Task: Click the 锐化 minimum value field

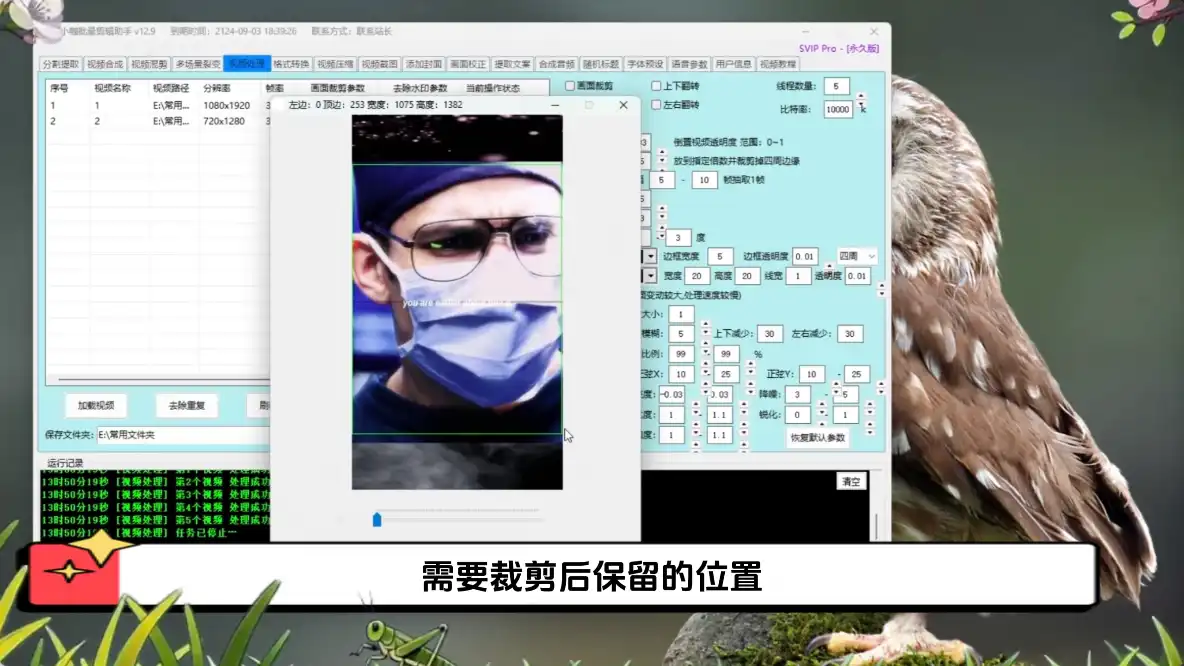Action: coord(797,415)
